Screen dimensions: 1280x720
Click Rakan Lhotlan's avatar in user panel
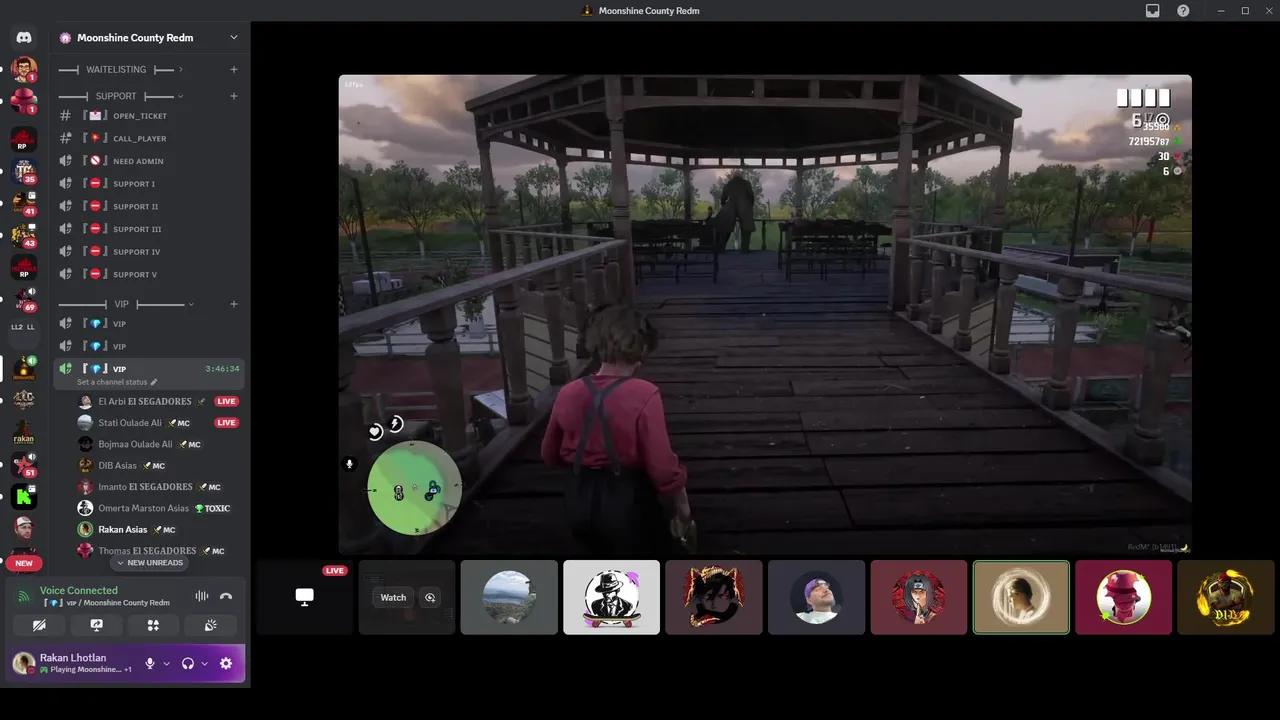pyautogui.click(x=23, y=663)
